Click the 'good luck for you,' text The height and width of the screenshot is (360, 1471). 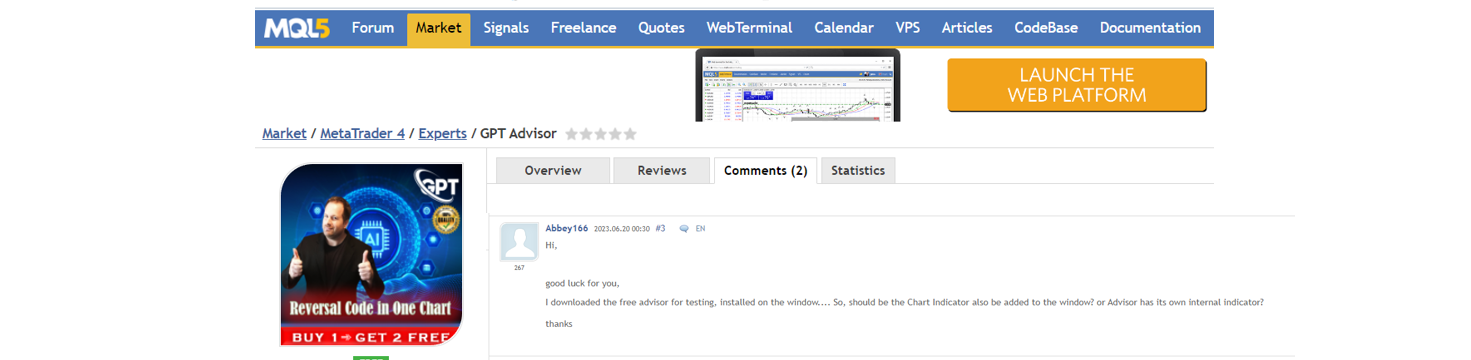click(582, 283)
